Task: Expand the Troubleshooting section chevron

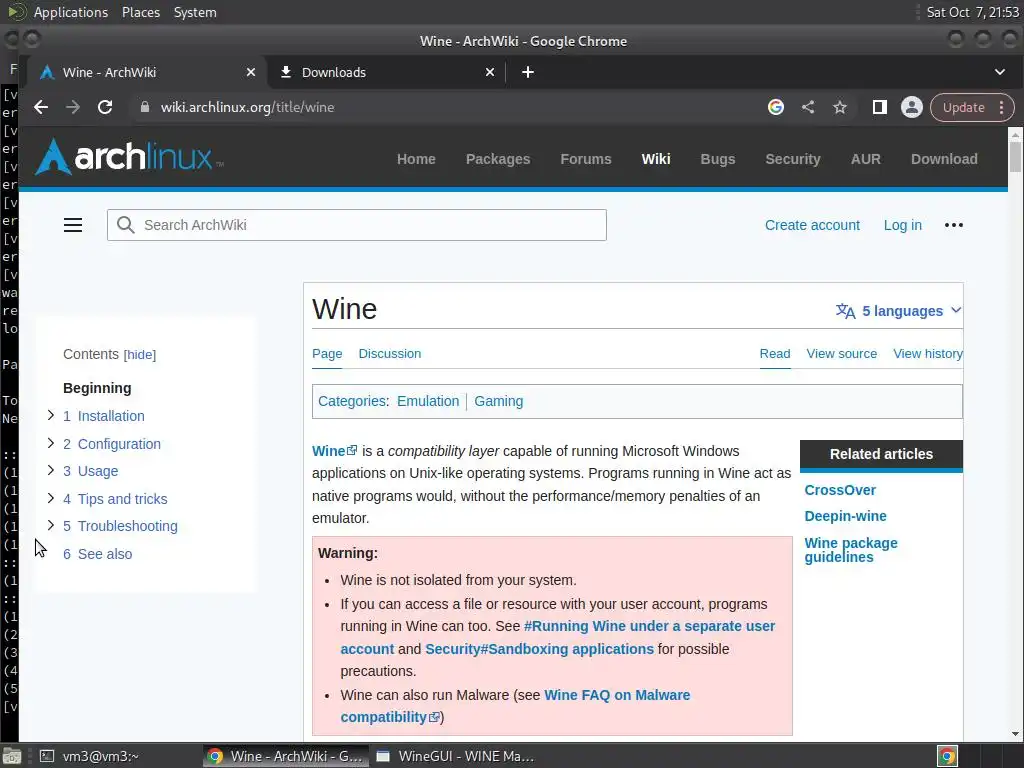Action: [x=51, y=525]
